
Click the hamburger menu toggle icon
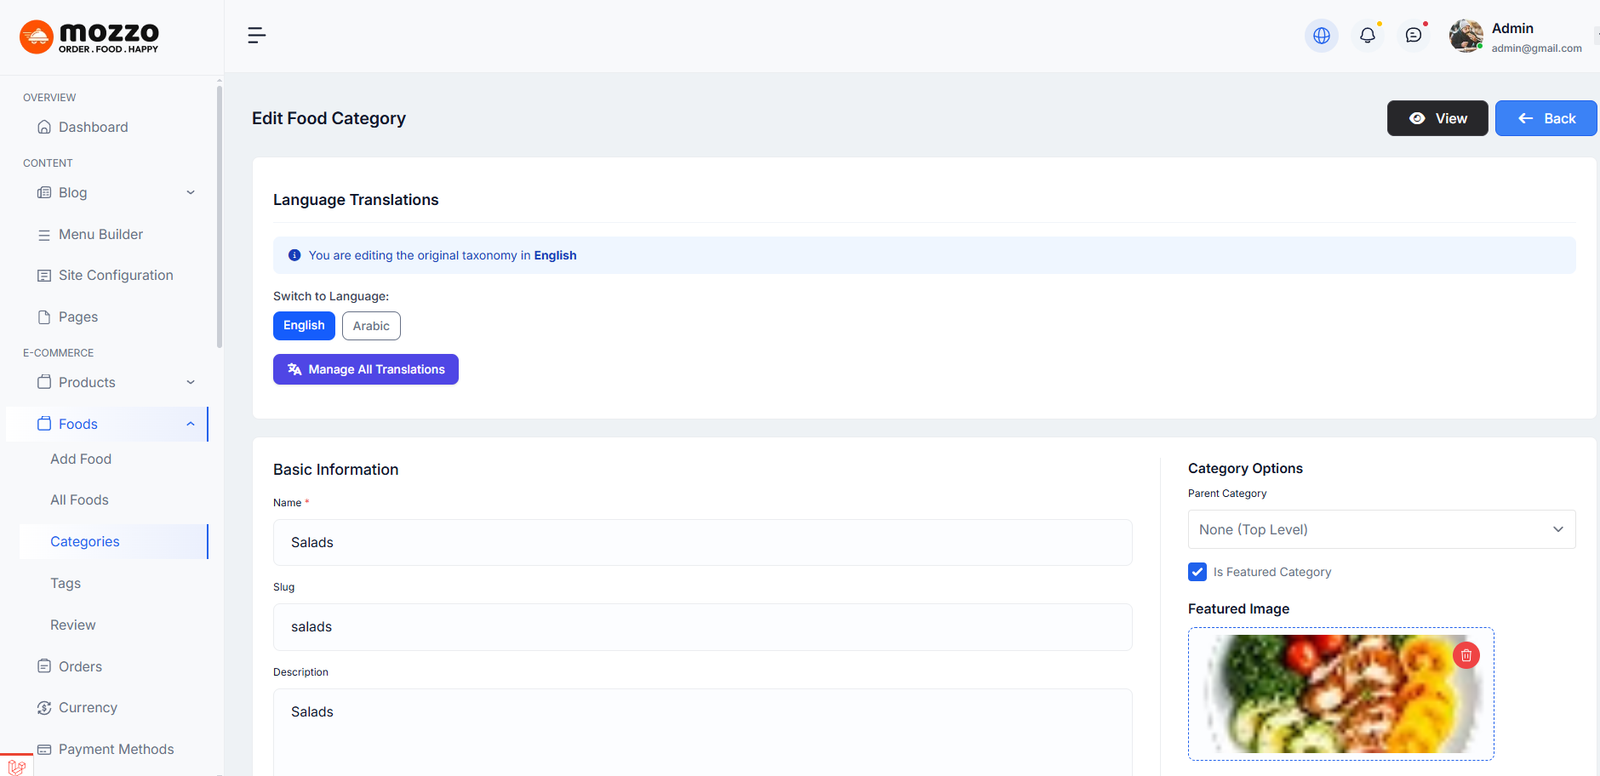[x=256, y=36]
